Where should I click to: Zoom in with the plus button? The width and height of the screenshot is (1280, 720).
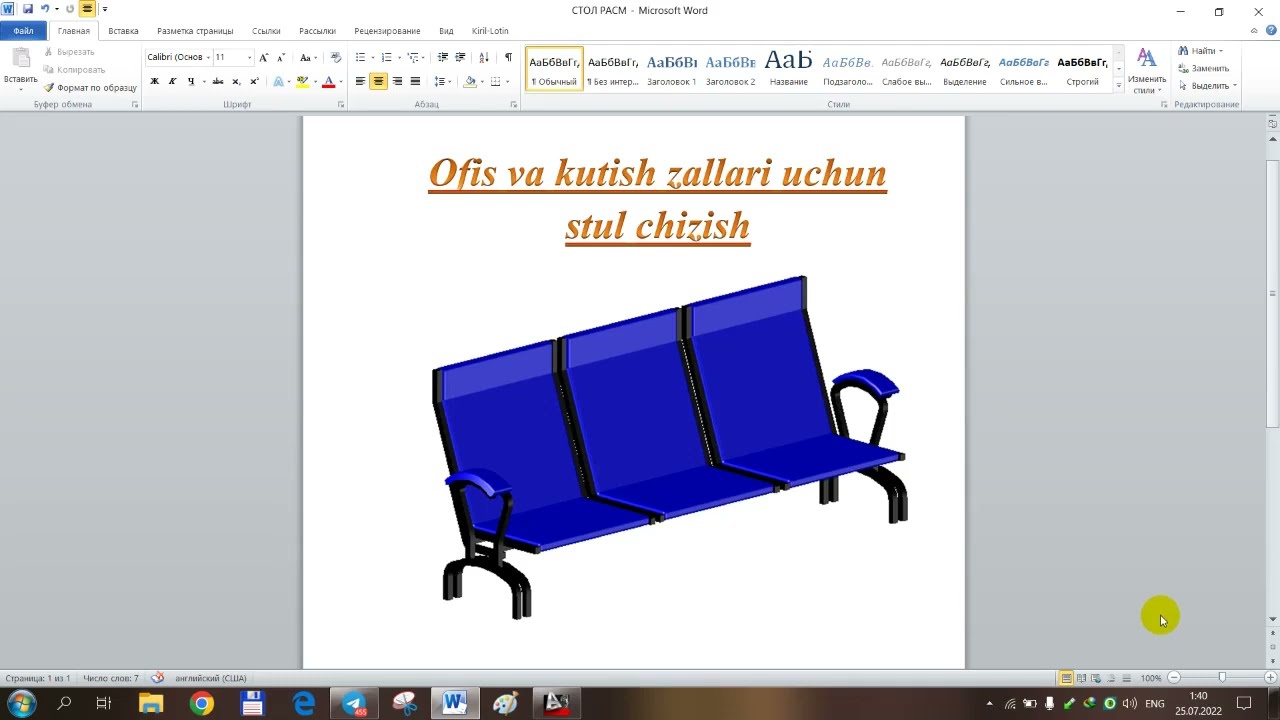click(x=1270, y=678)
